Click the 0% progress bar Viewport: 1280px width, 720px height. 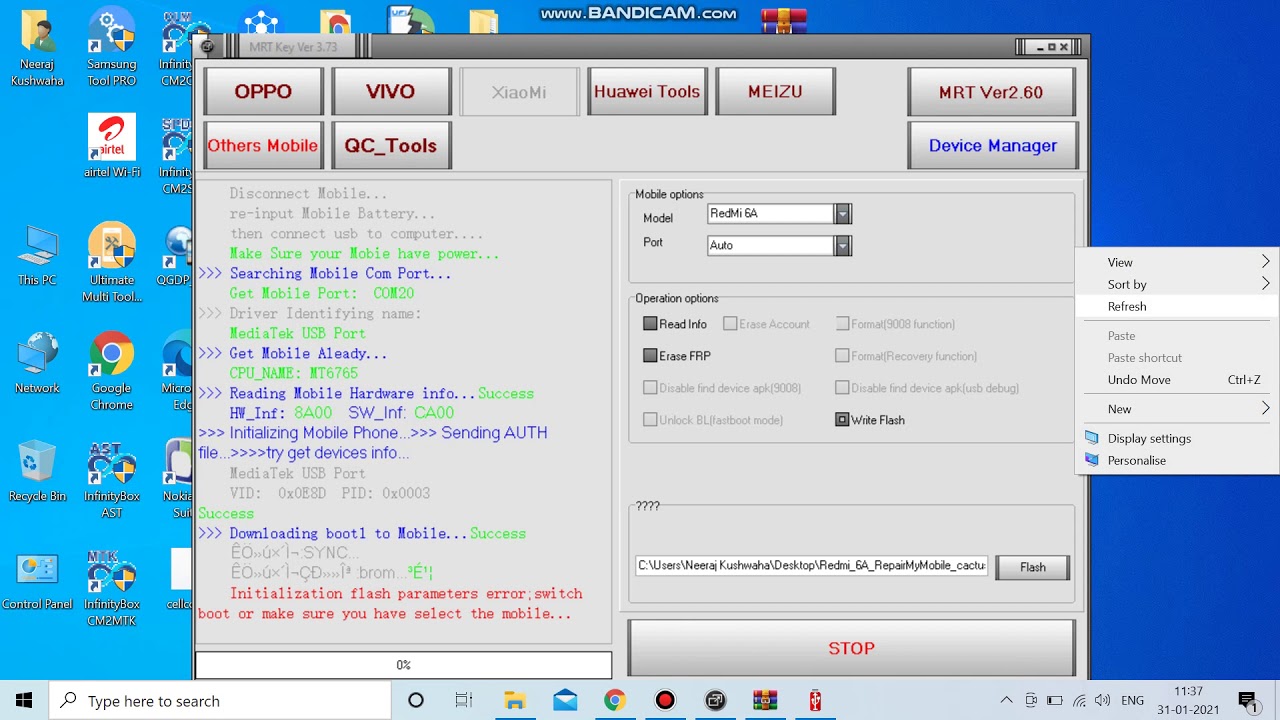tap(403, 665)
